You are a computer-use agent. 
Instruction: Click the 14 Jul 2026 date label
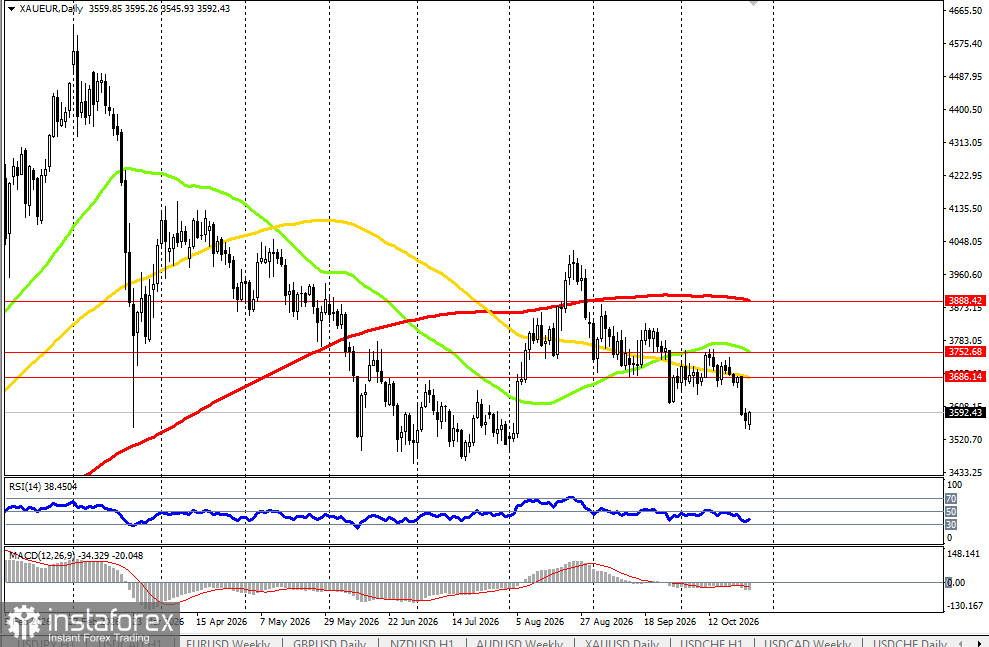tap(476, 622)
